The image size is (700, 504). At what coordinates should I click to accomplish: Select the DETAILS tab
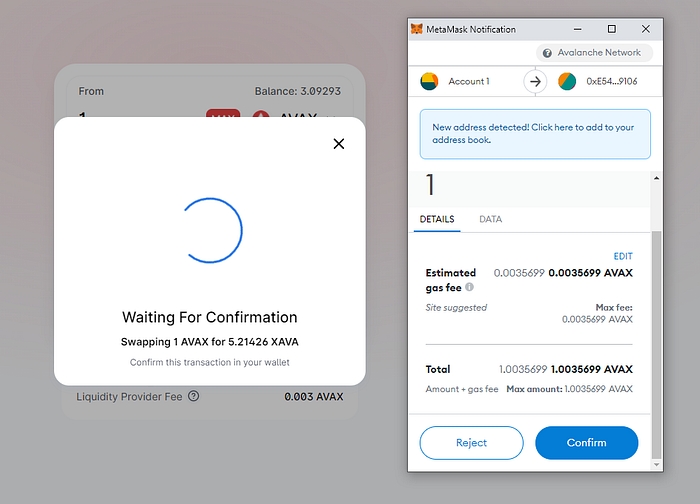437,219
